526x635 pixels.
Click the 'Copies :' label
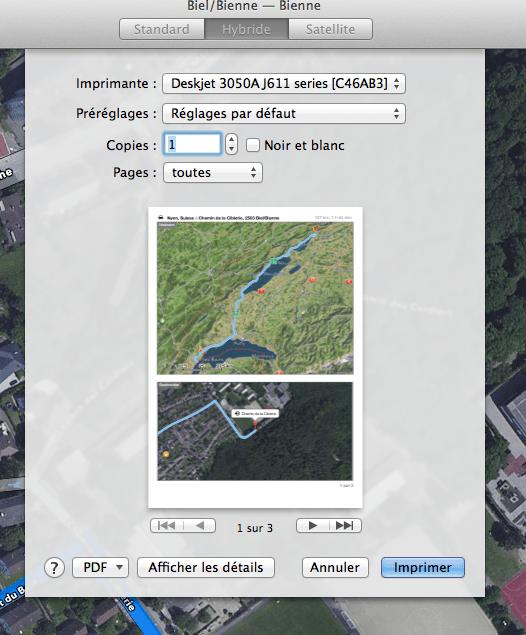coord(132,145)
